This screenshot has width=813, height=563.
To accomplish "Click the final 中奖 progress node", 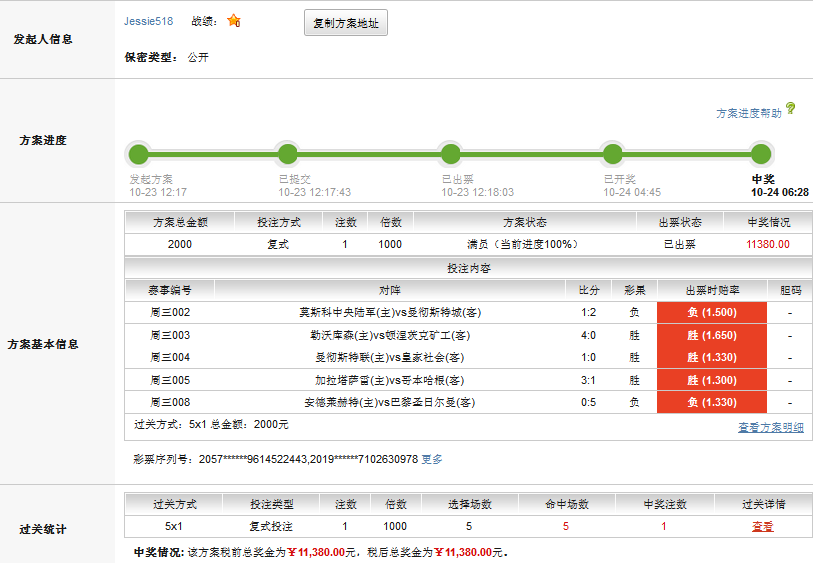I will click(x=761, y=154).
